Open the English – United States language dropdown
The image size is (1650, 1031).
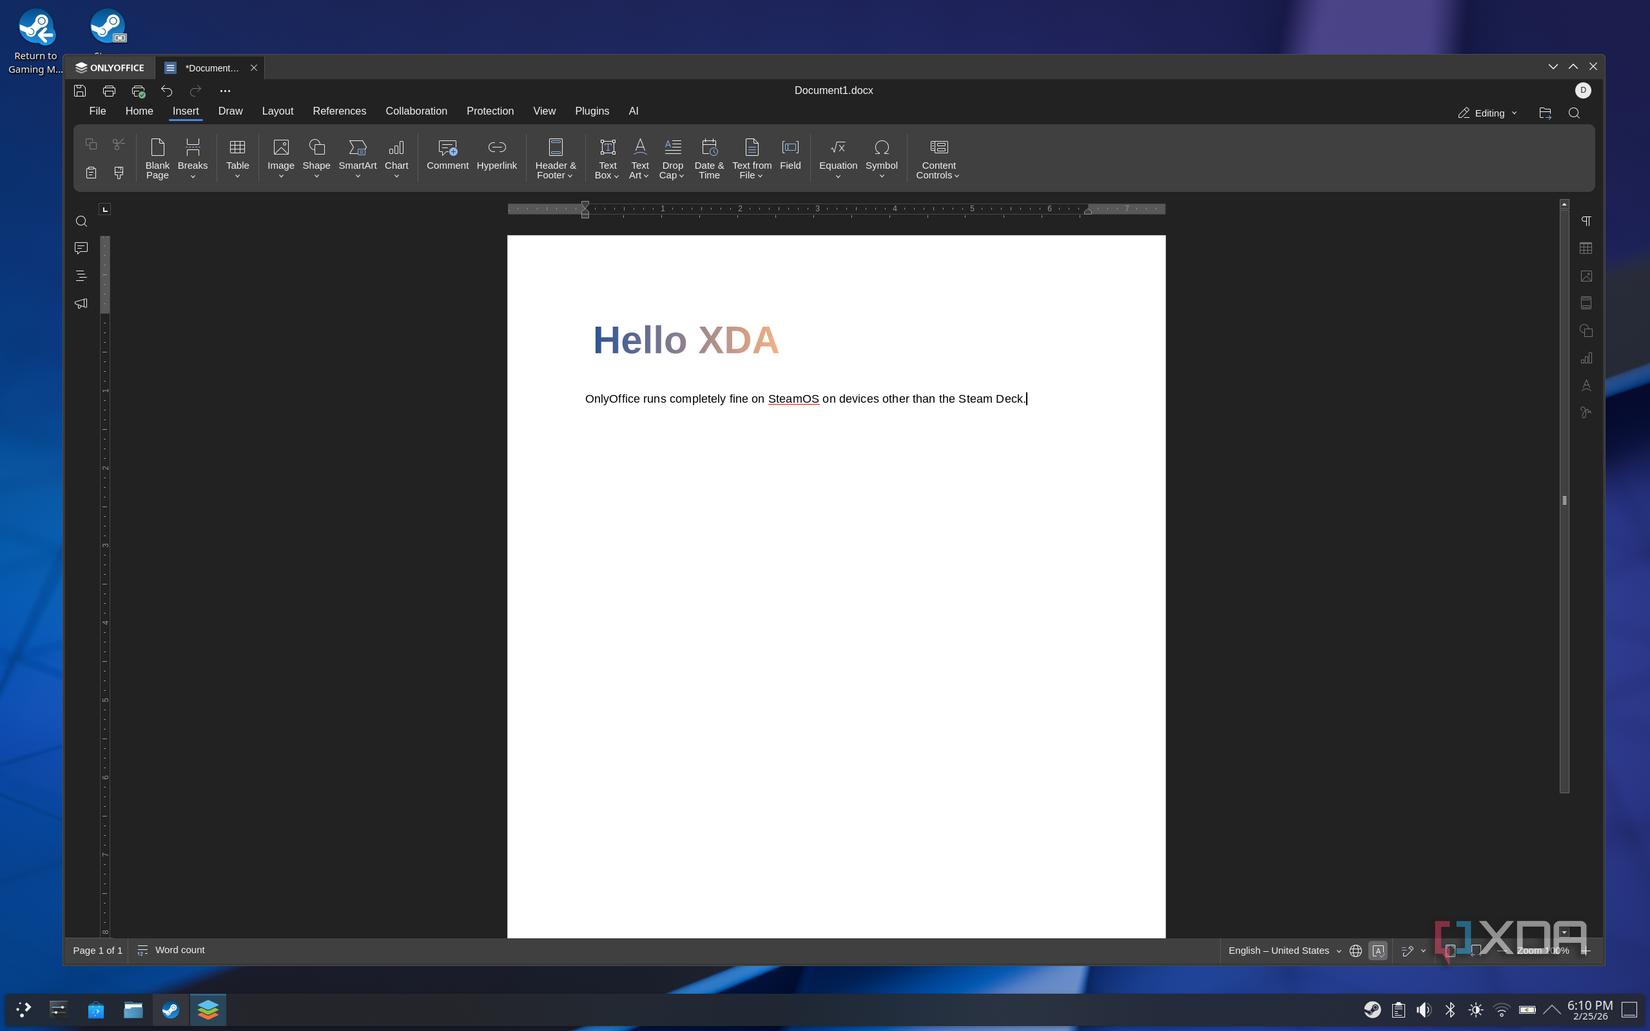[1284, 951]
